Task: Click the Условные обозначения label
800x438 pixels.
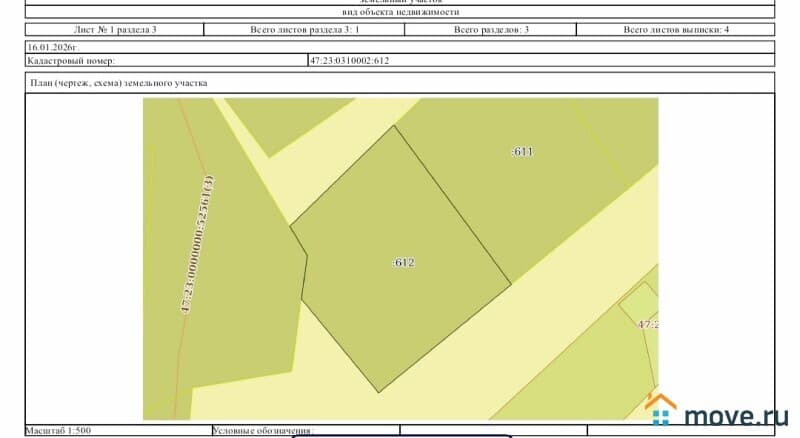Action: tap(263, 431)
